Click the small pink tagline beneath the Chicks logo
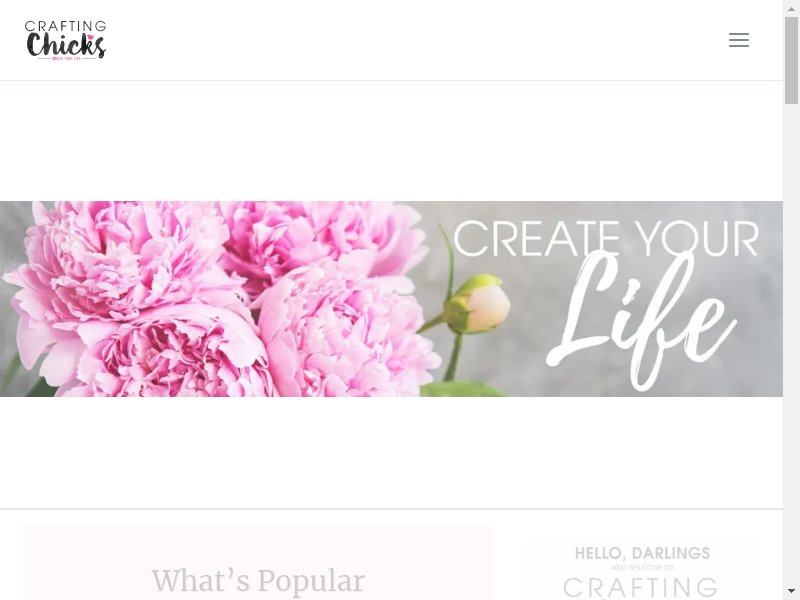800x600 pixels. click(x=66, y=59)
